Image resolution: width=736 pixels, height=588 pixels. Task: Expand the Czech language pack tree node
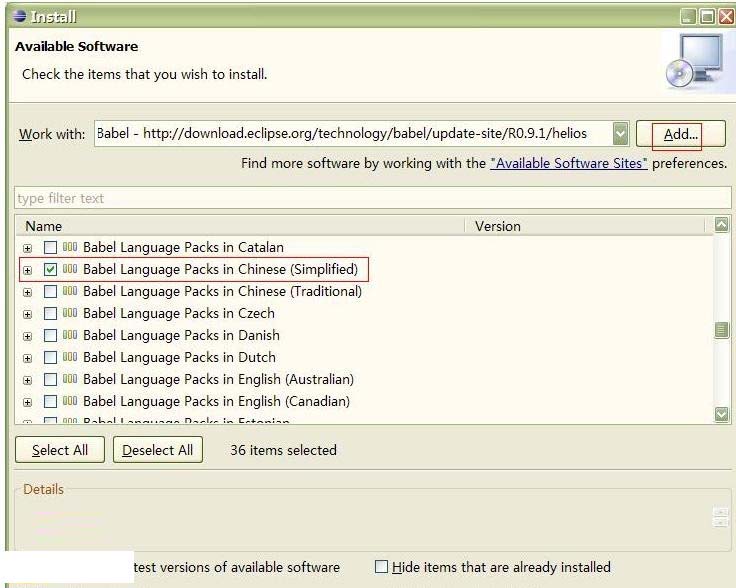click(28, 314)
